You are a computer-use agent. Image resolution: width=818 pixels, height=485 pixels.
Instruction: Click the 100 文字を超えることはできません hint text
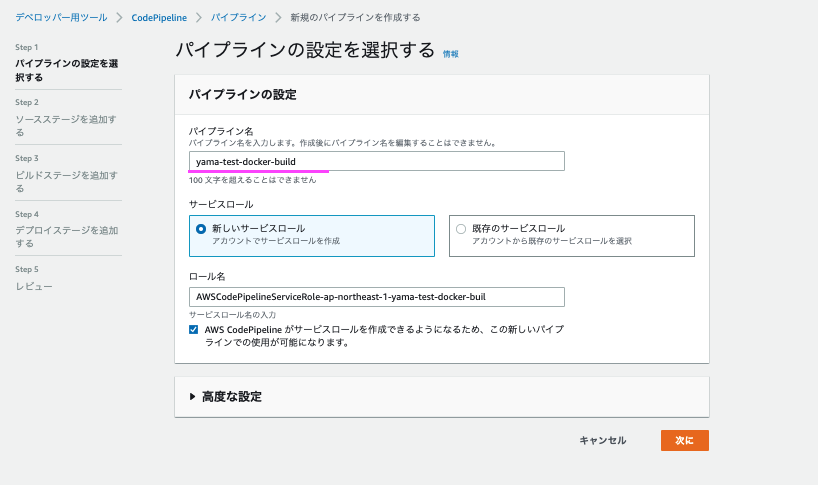click(x=252, y=180)
